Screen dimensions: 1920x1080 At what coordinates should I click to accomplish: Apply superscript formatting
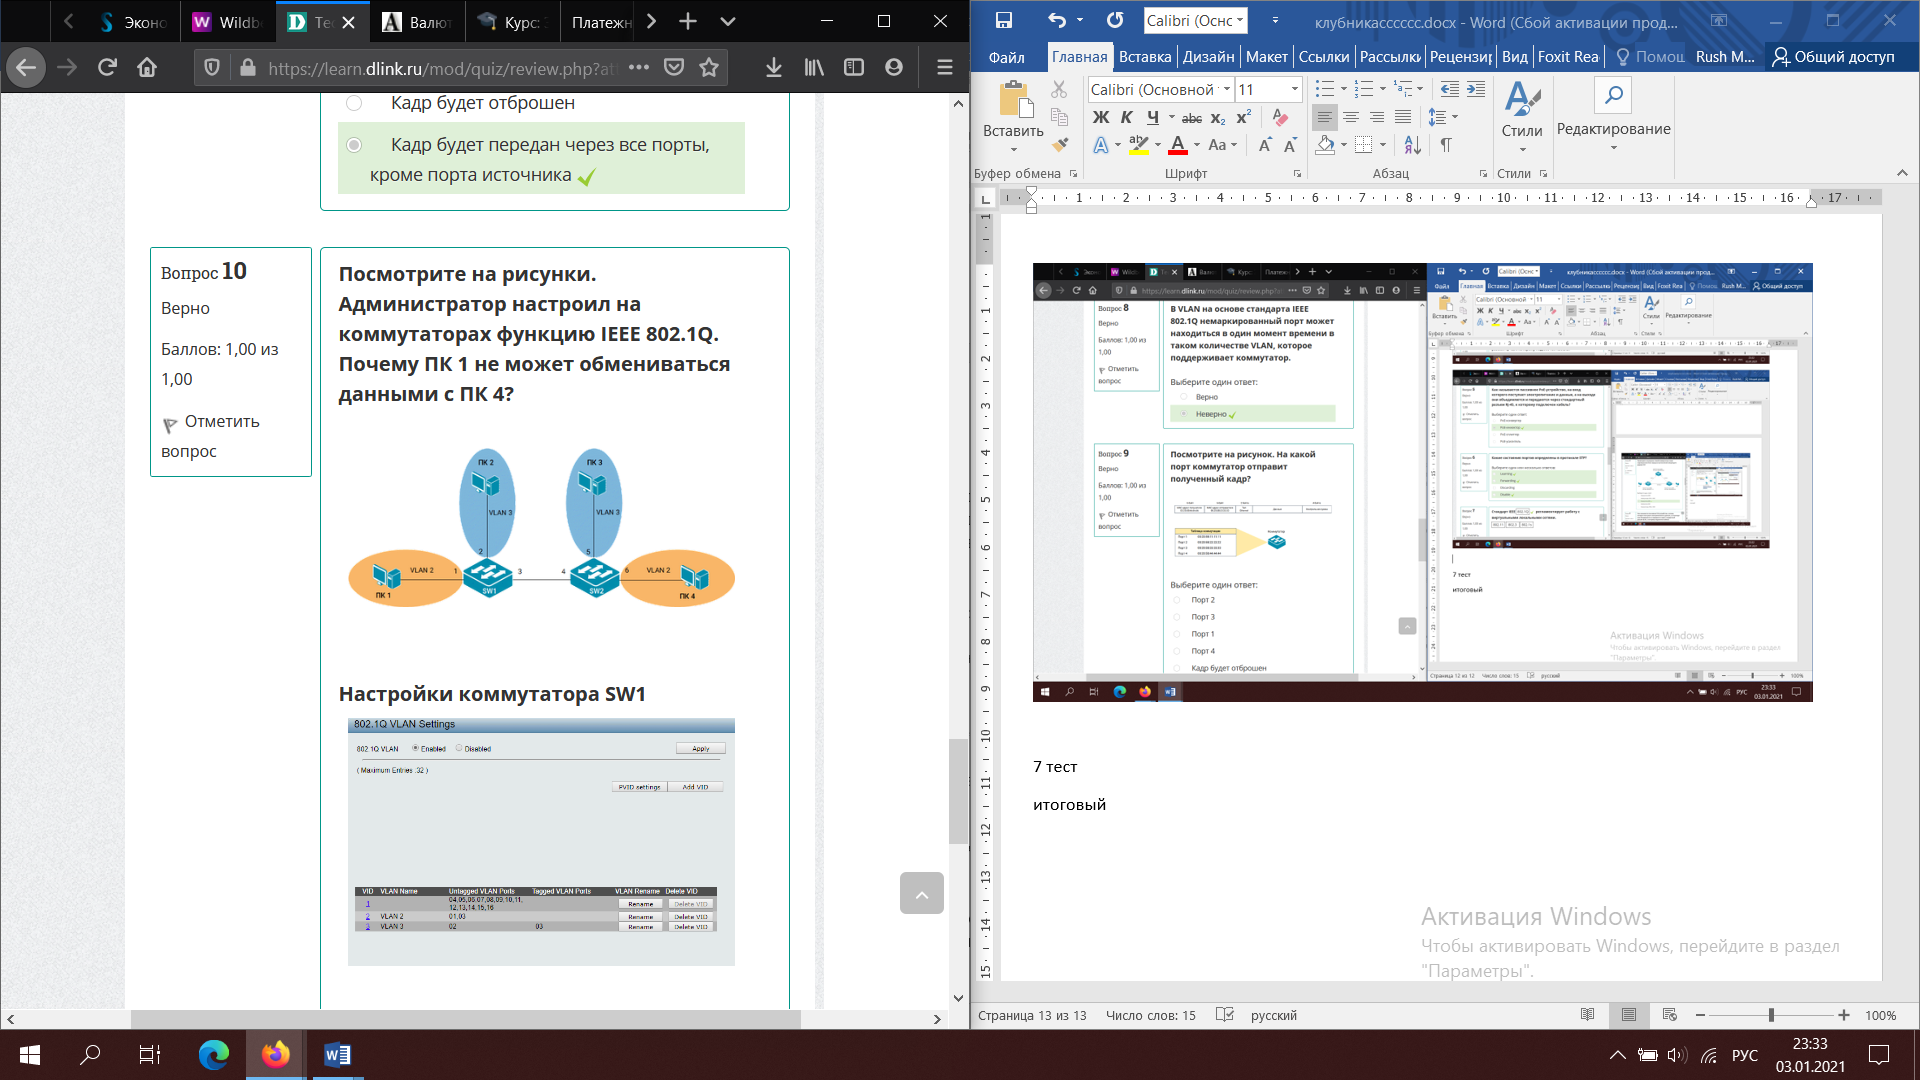(1244, 118)
